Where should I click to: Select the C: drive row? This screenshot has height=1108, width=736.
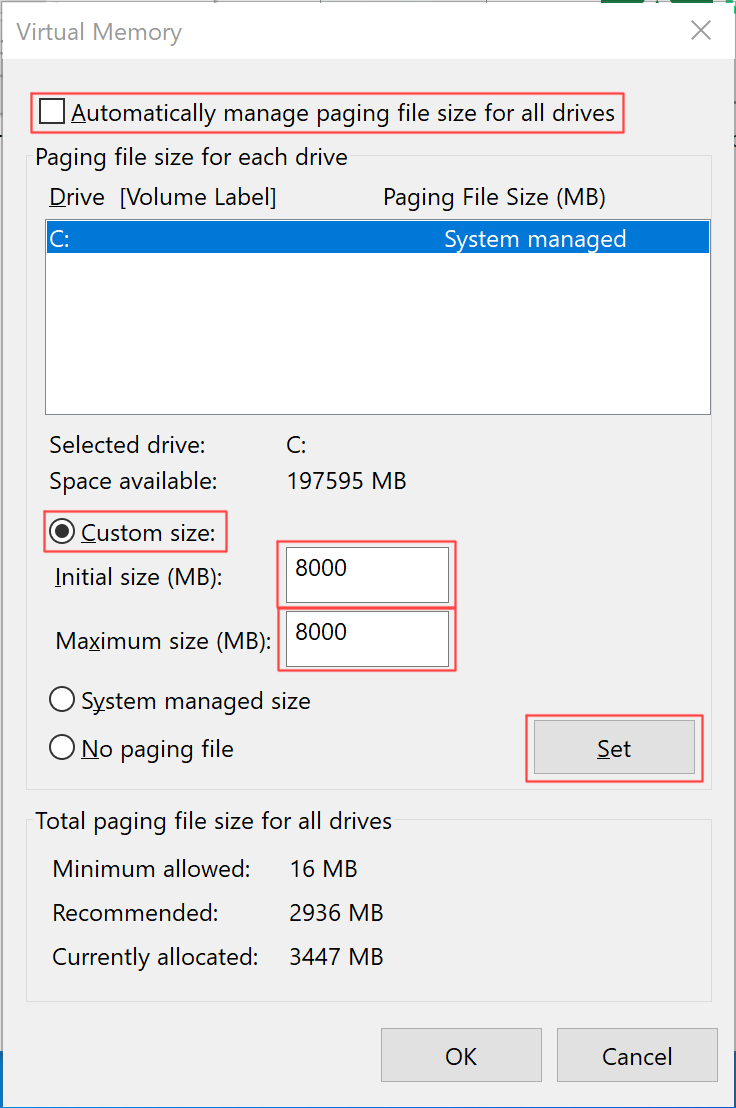tap(378, 238)
